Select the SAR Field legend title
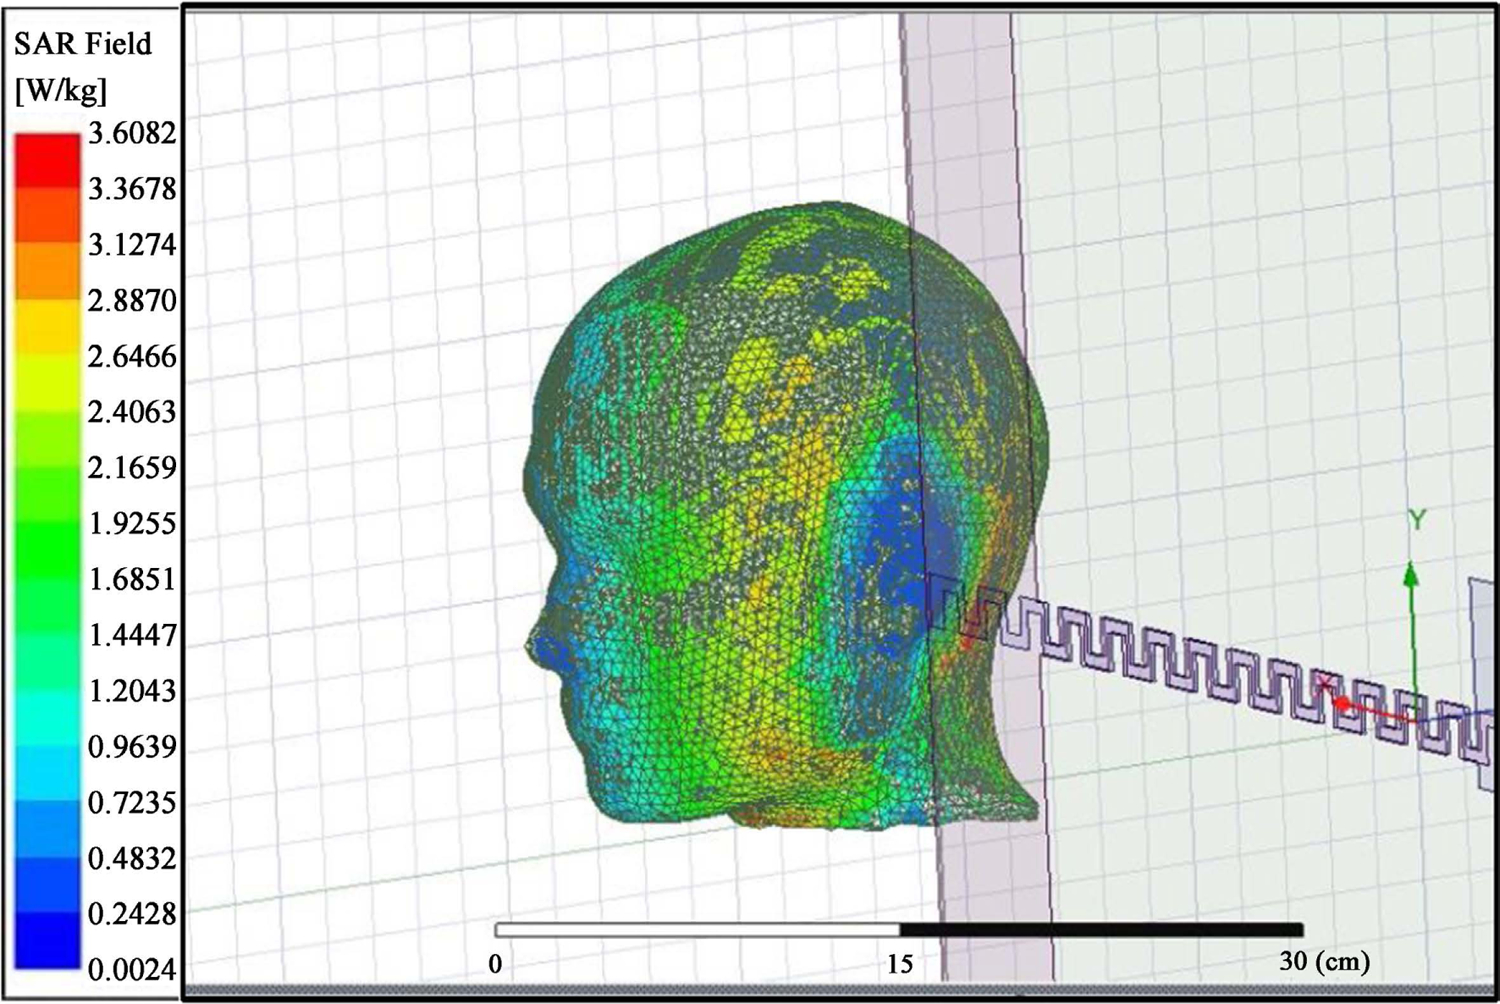The image size is (1500, 1004). pyautogui.click(x=83, y=44)
